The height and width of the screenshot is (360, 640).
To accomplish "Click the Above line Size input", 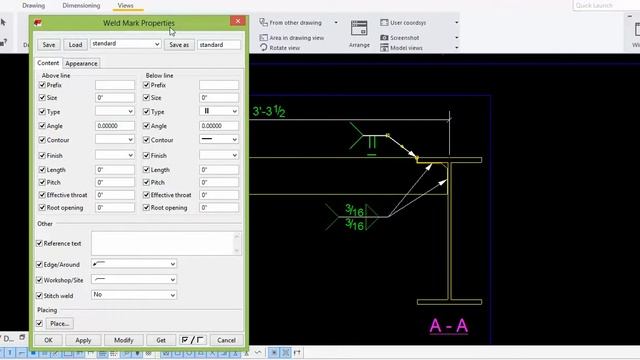I will pos(115,98).
